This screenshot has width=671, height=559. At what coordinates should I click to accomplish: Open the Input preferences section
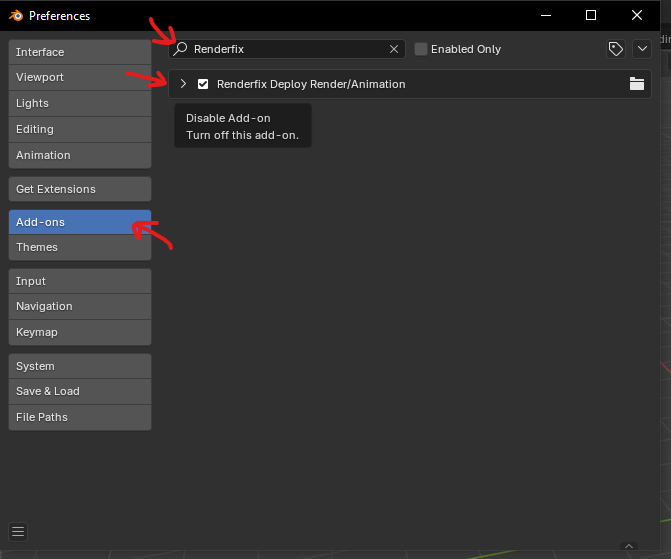coord(80,281)
